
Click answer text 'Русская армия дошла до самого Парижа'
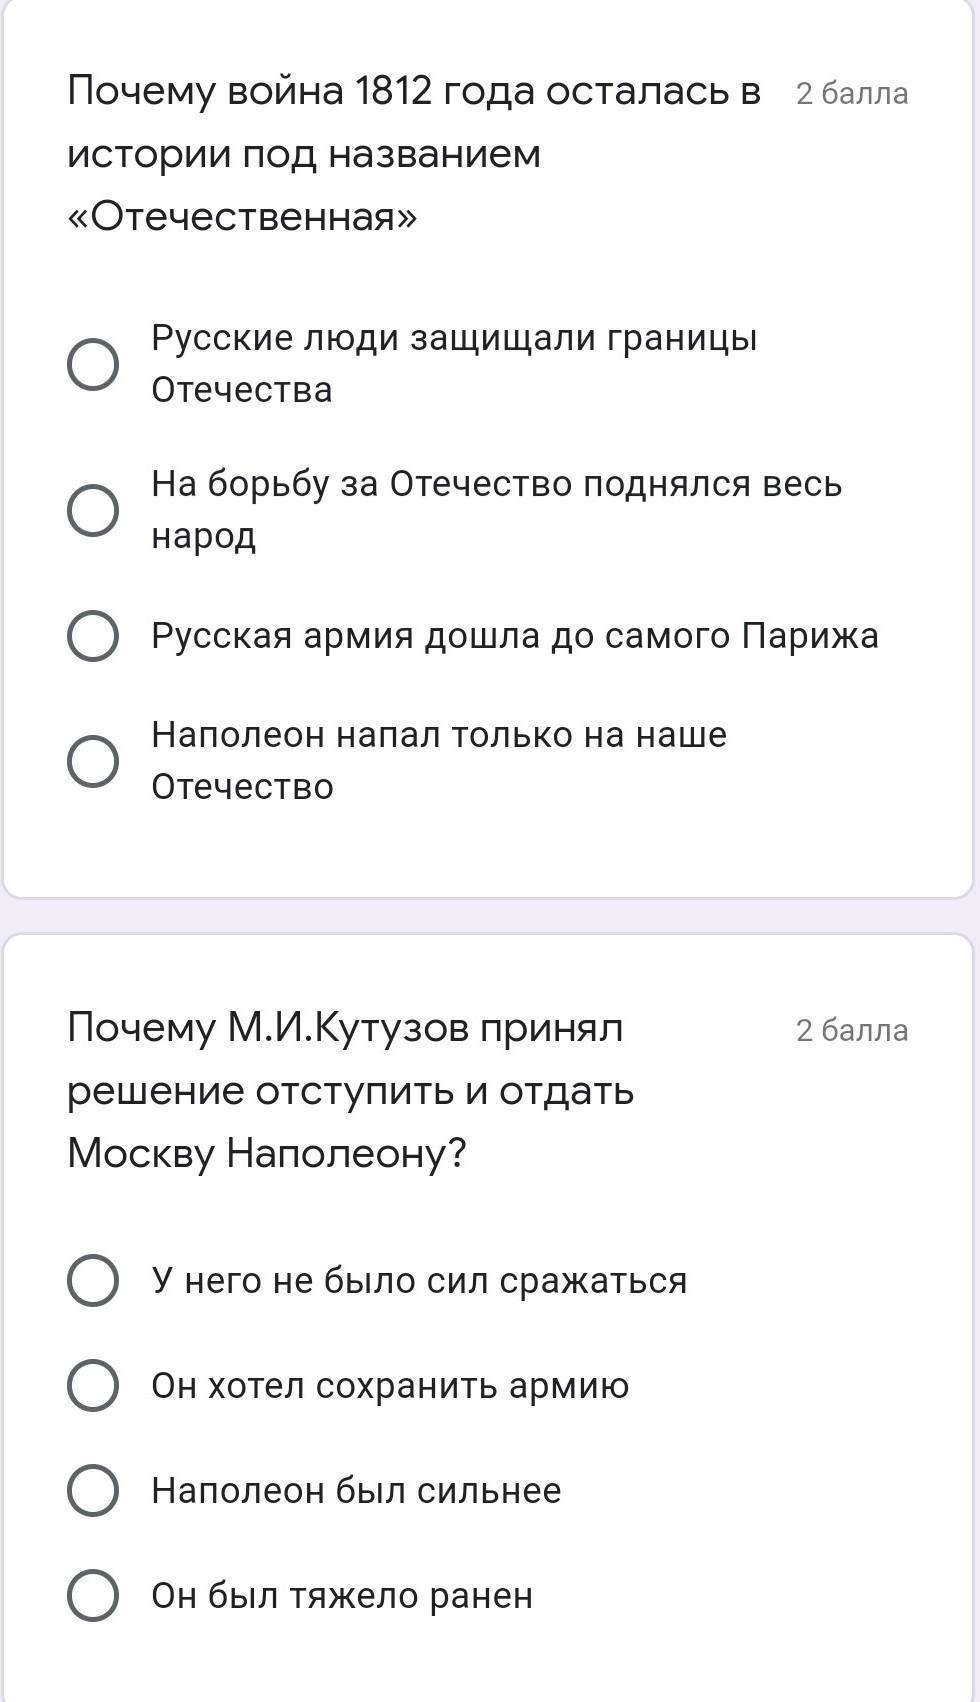coord(515,636)
